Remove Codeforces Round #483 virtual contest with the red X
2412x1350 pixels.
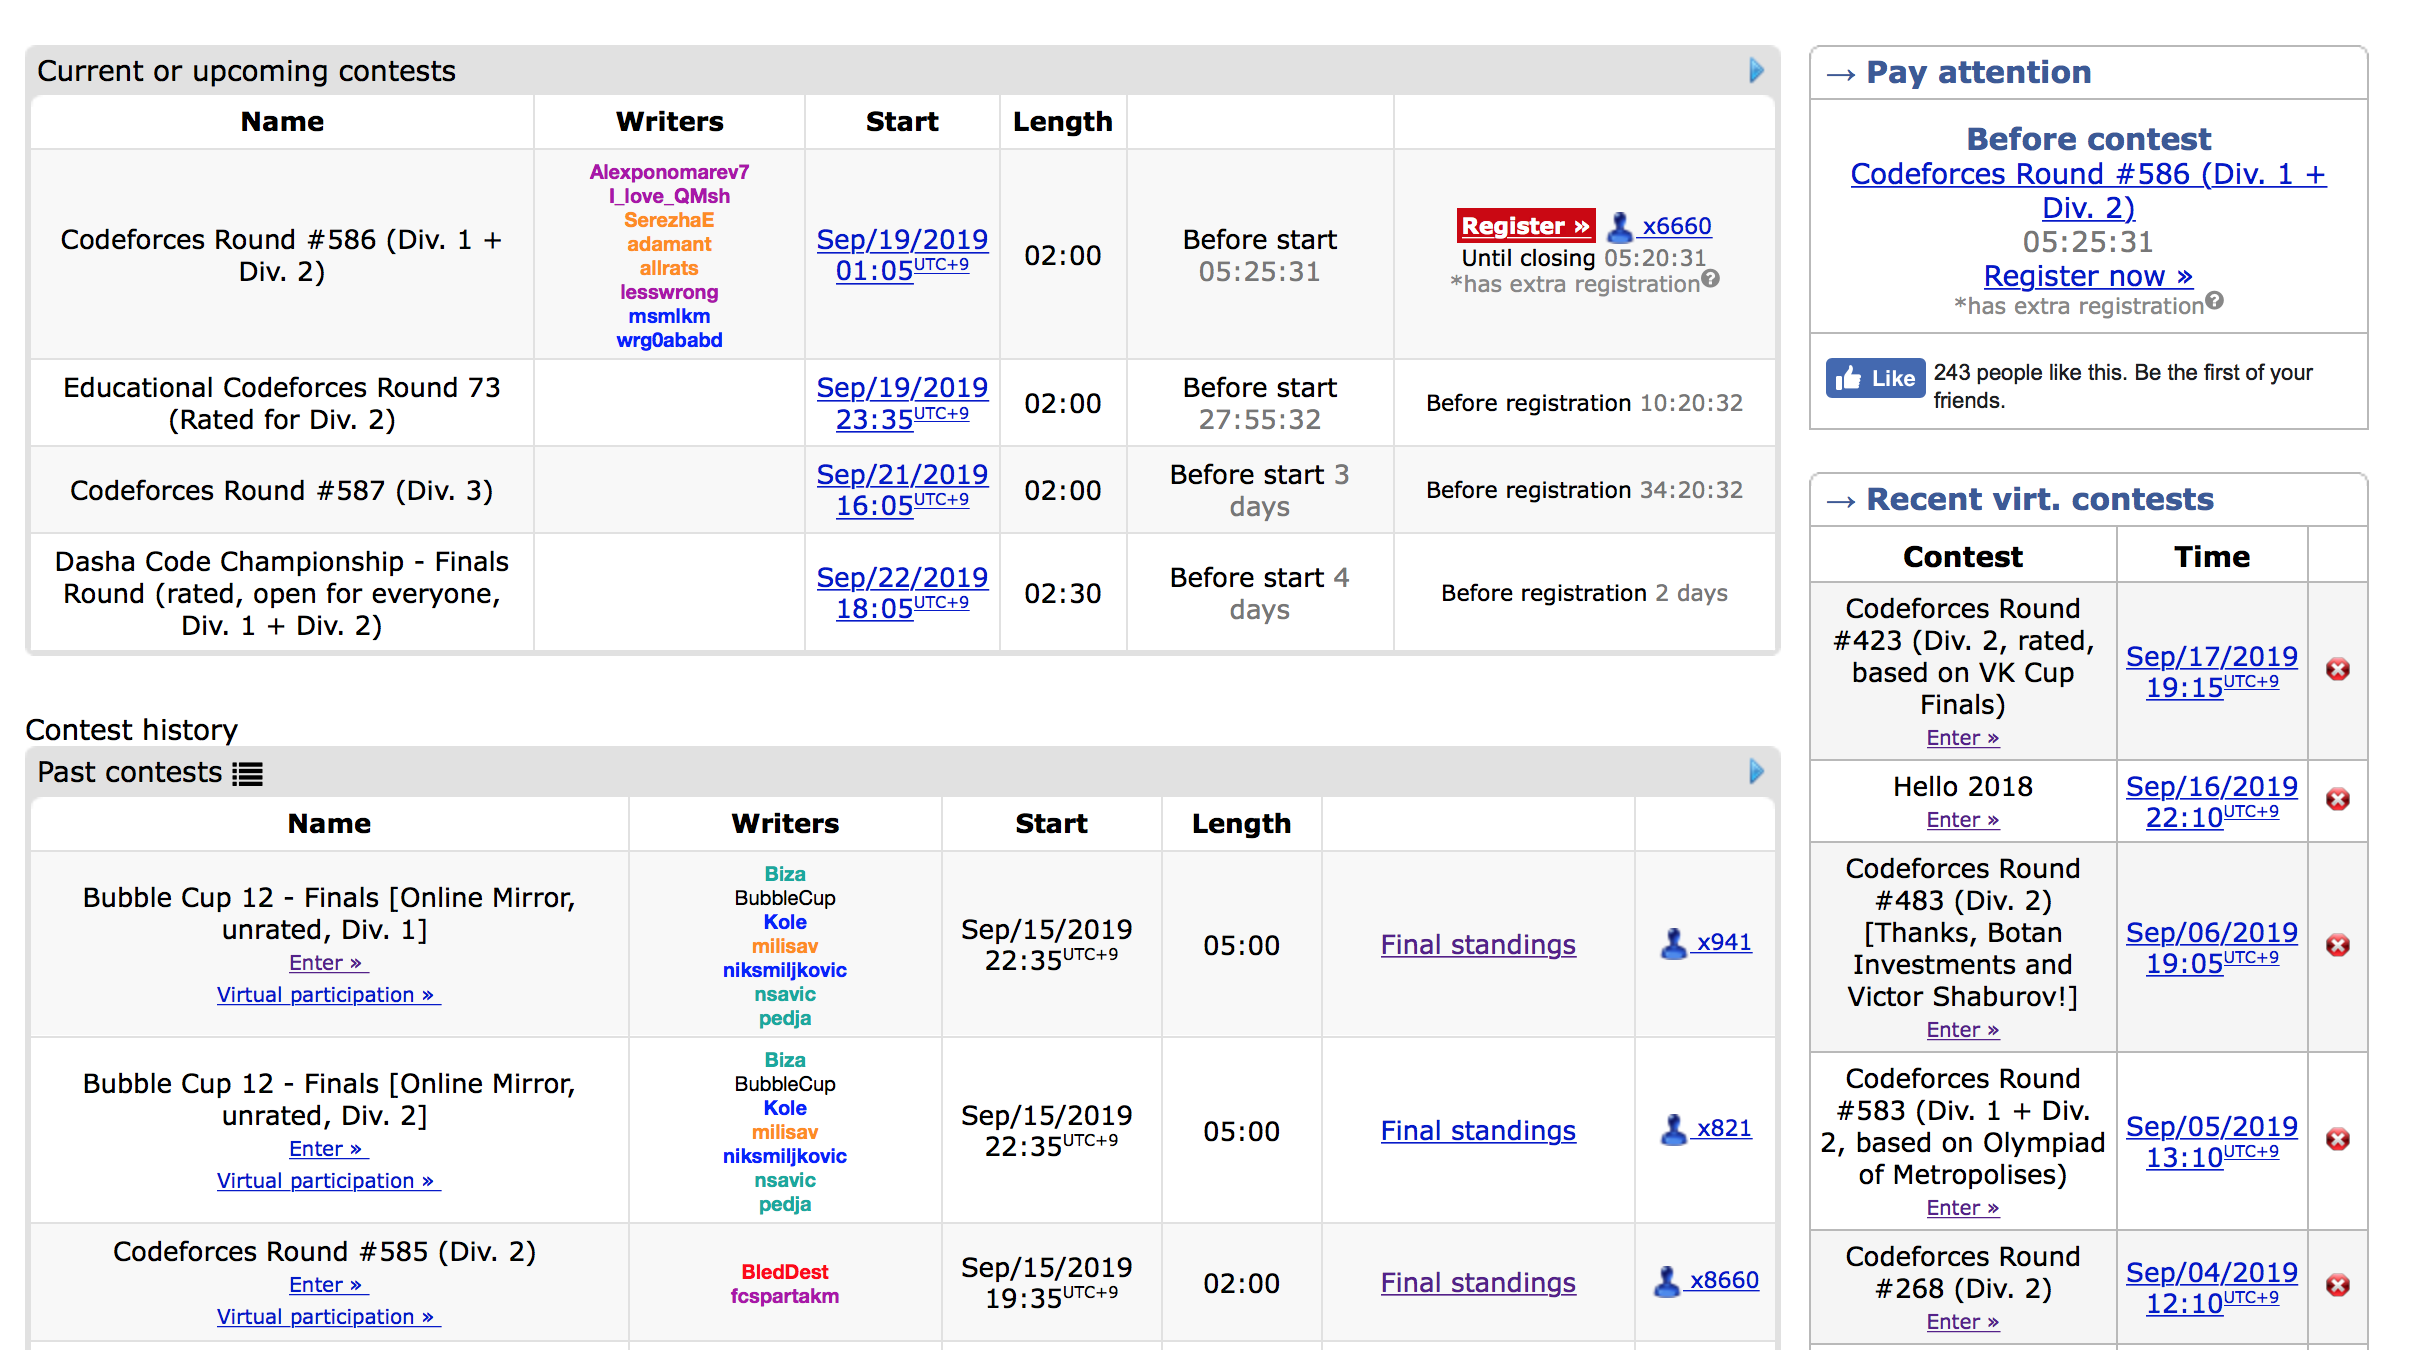click(2338, 945)
